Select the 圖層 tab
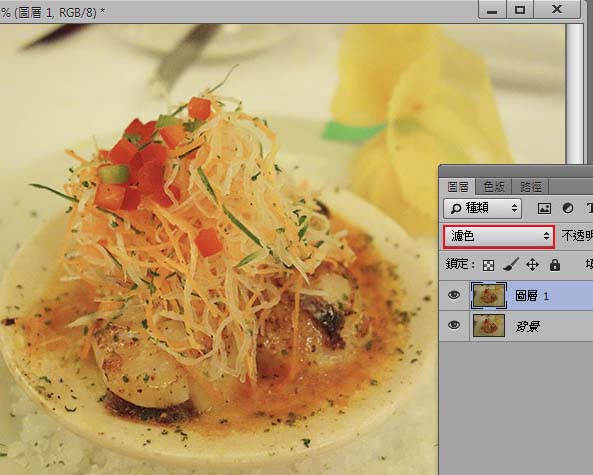593x475 pixels. click(458, 186)
